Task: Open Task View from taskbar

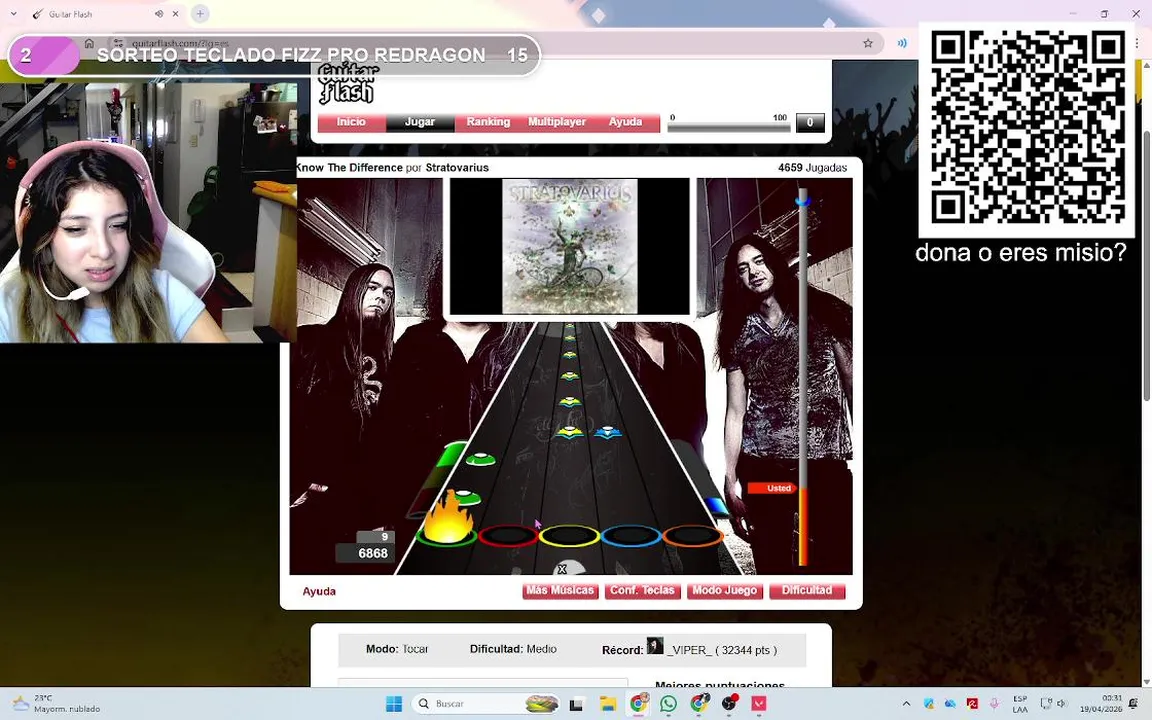Action: pyautogui.click(x=576, y=704)
